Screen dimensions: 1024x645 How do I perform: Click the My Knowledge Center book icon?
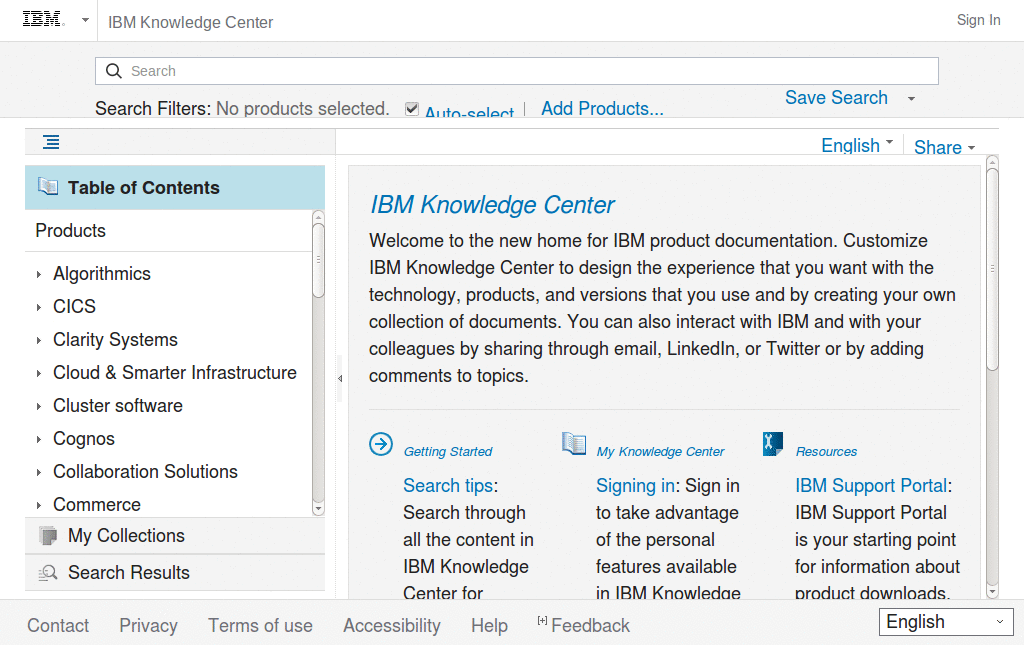click(x=574, y=443)
